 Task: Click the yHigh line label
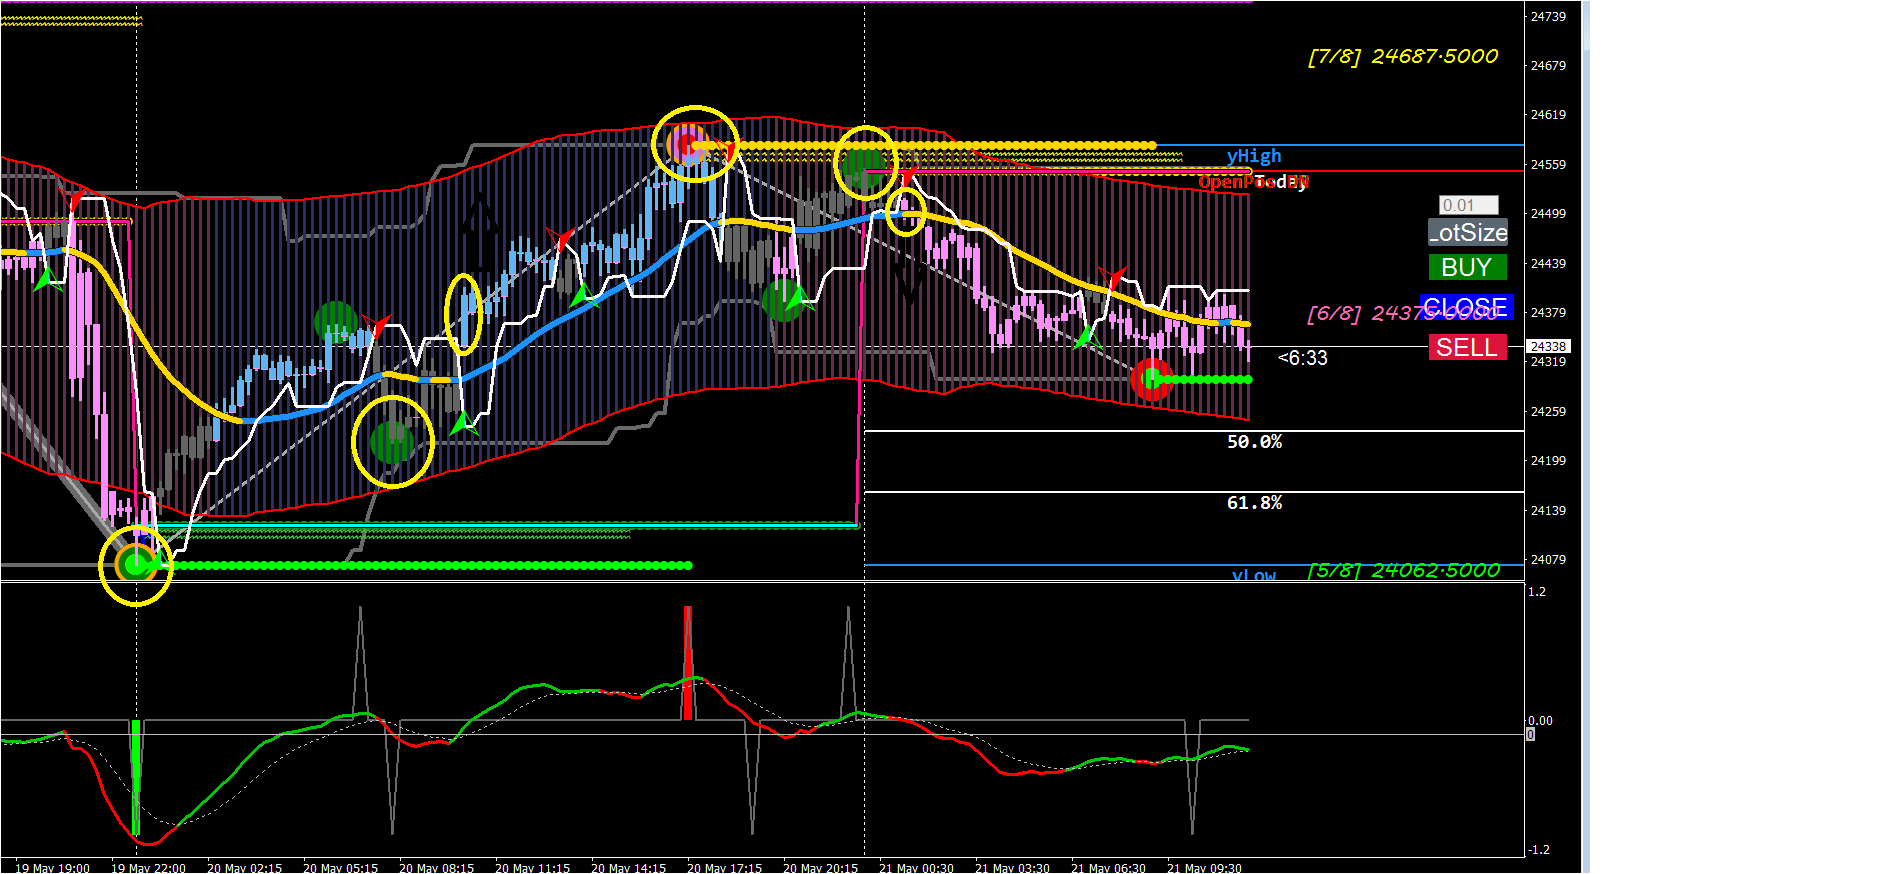[x=1254, y=155]
